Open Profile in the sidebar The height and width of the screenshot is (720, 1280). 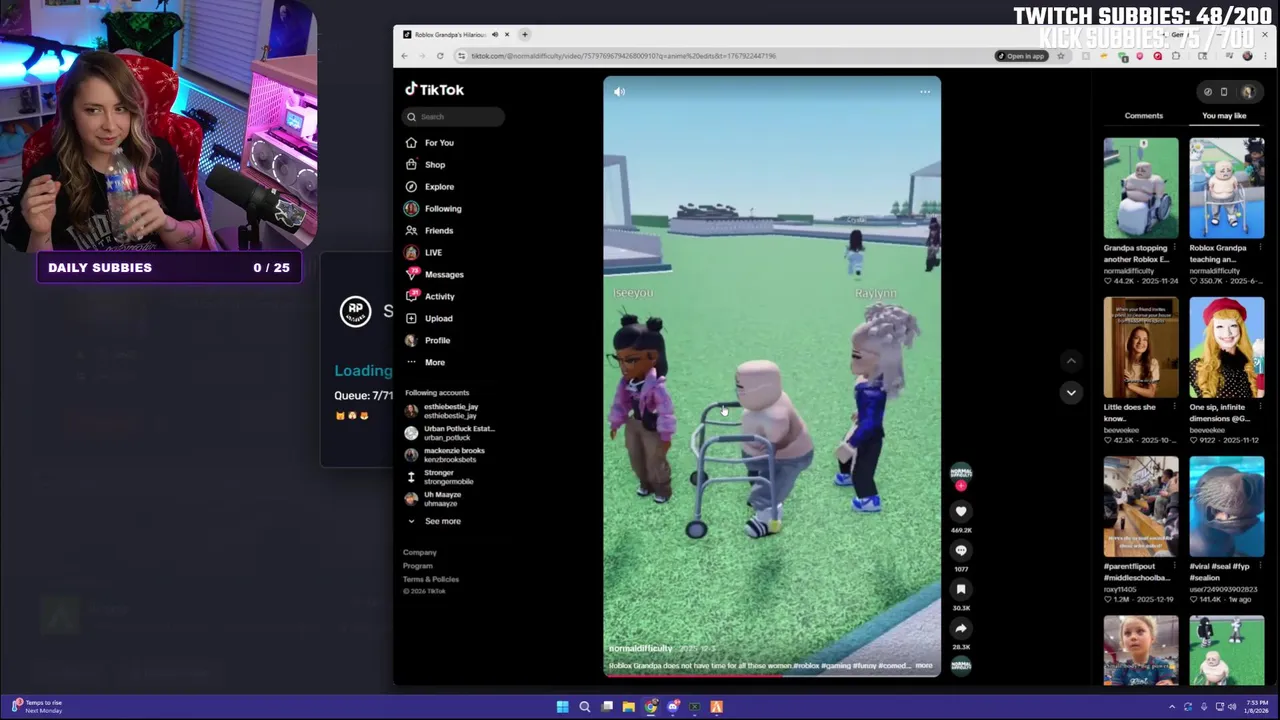(x=428, y=341)
